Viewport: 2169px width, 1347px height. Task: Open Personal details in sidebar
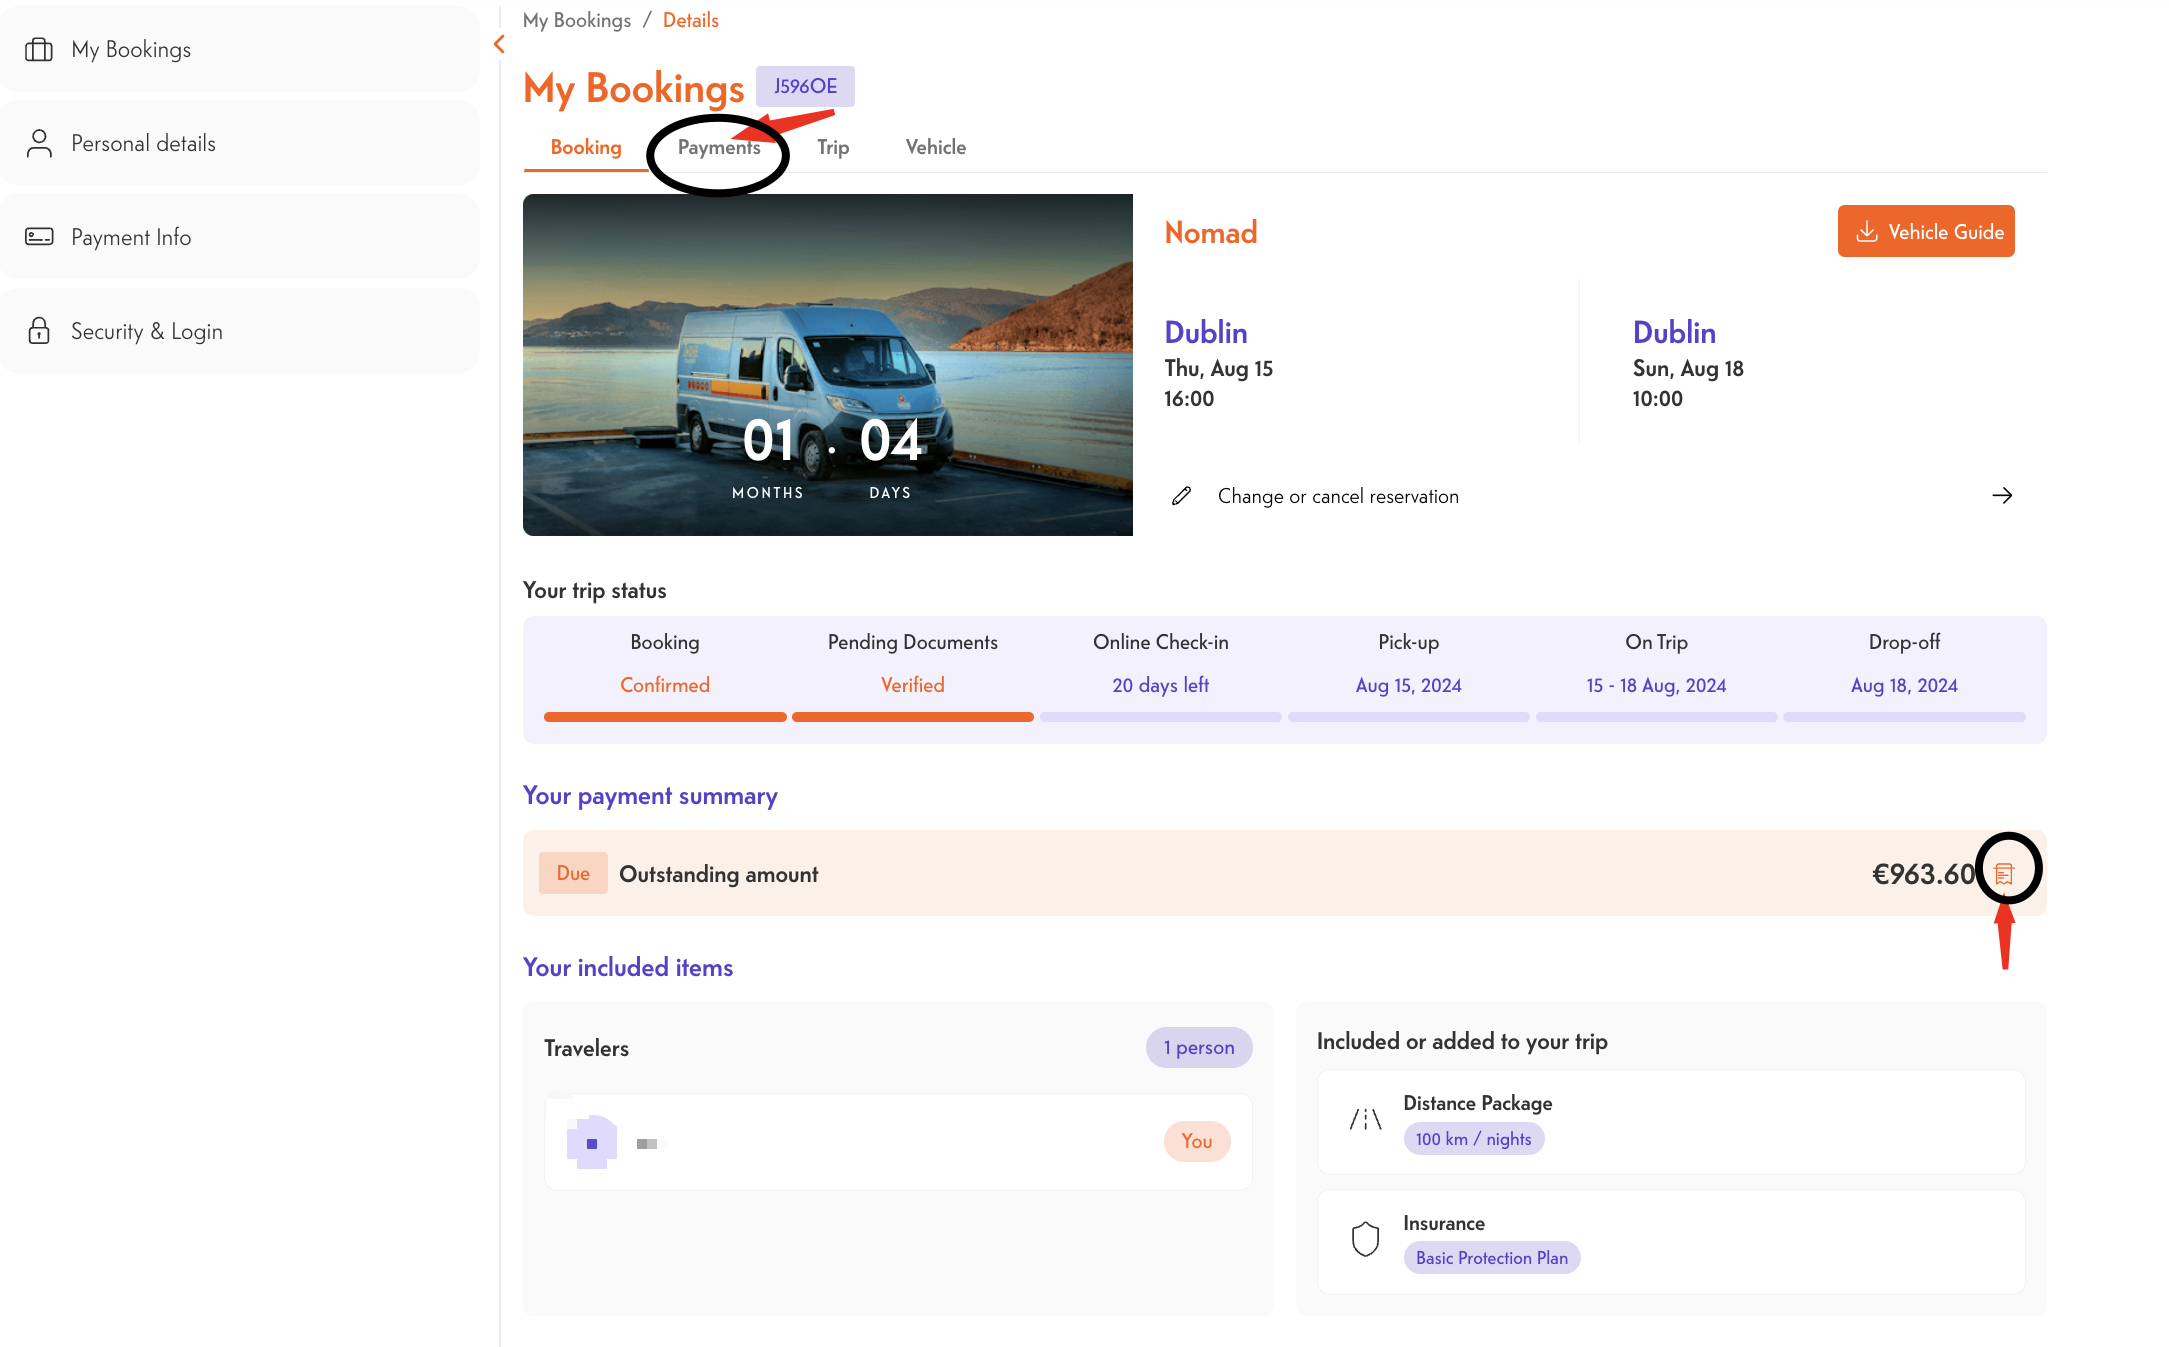pos(239,143)
